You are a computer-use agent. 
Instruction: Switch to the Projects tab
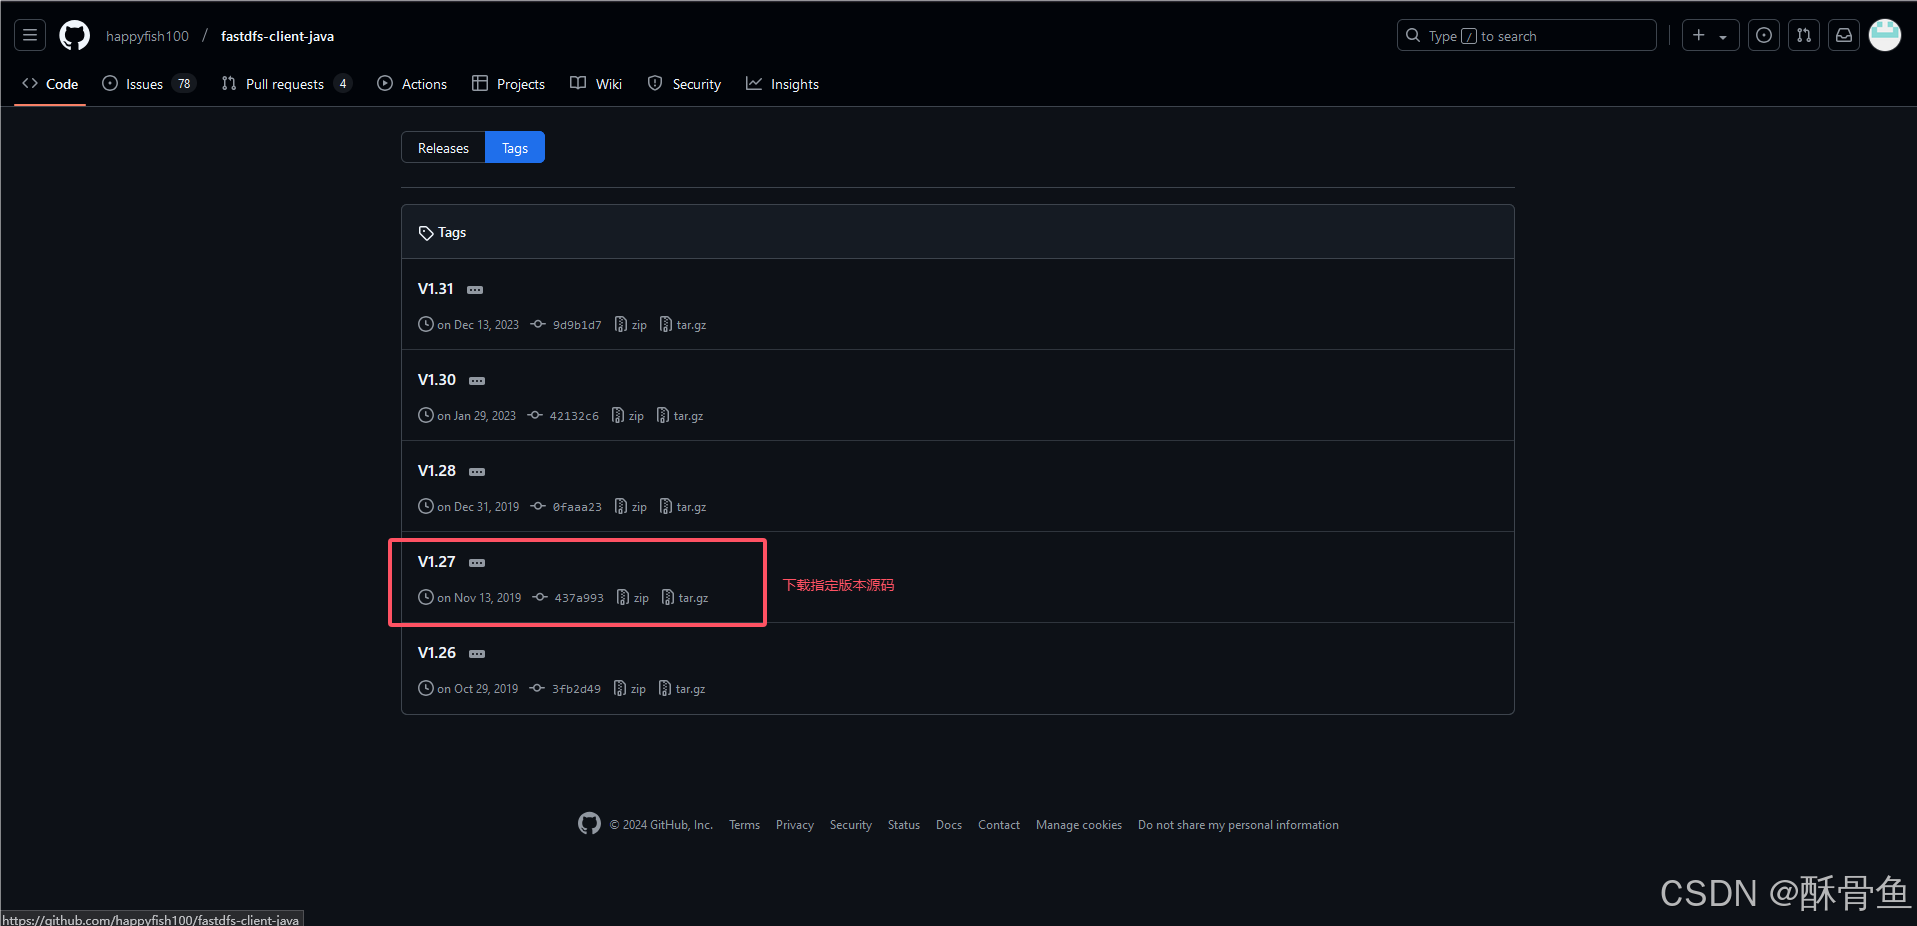[x=508, y=84]
